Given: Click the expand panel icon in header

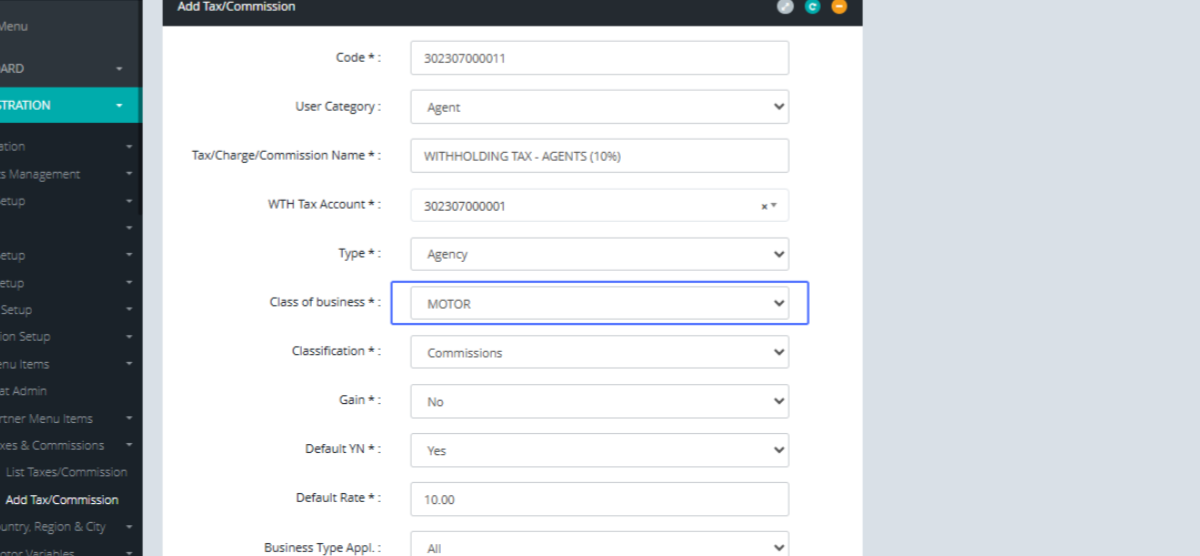Looking at the screenshot, I should 785,7.
